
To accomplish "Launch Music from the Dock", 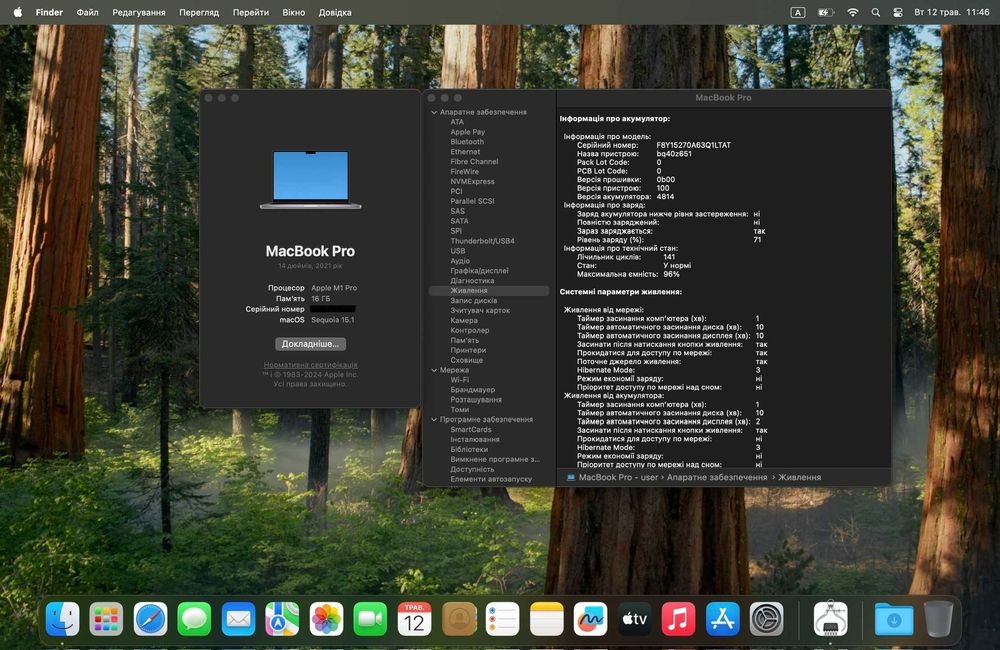I will tap(679, 618).
